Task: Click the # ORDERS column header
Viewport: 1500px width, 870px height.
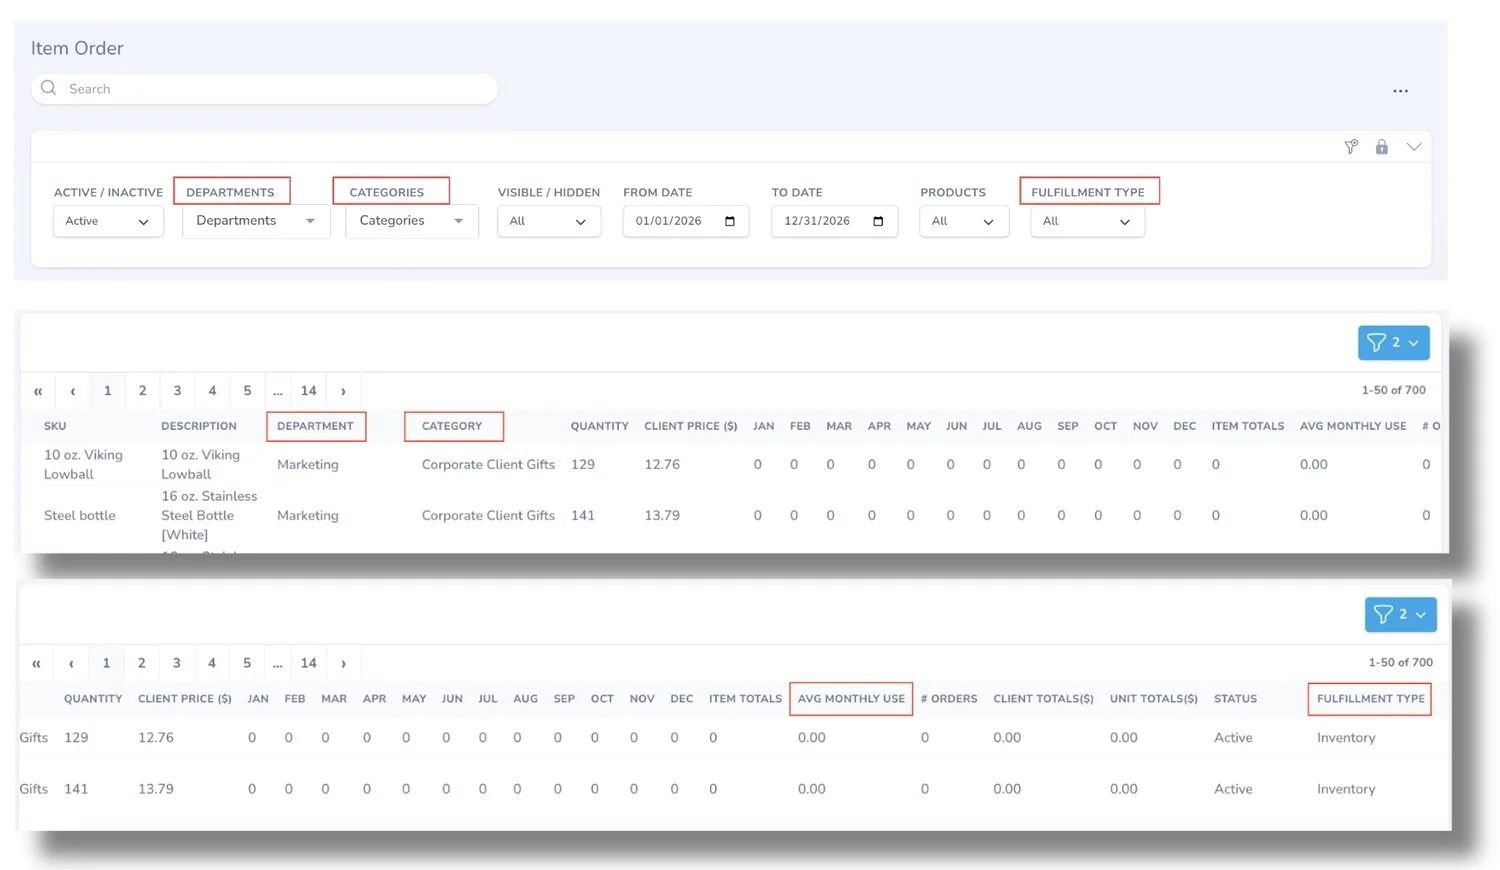Action: coord(949,699)
